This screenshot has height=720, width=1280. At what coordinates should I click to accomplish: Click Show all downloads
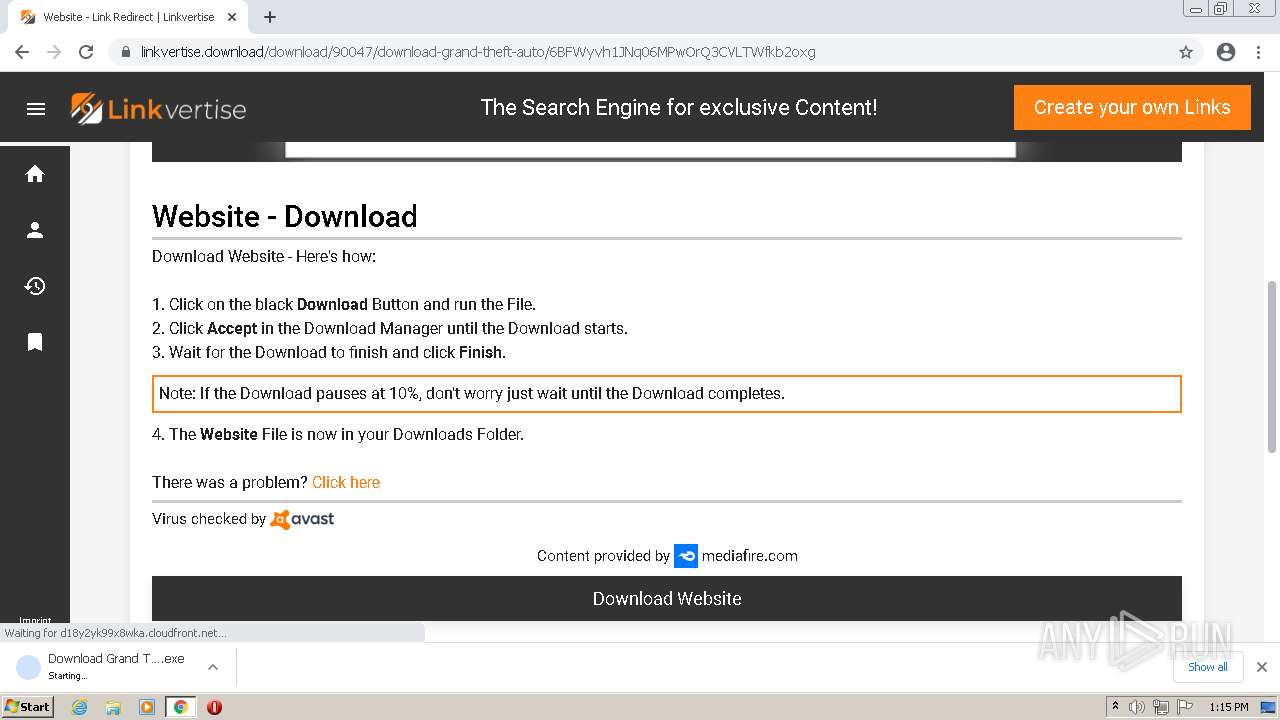tap(1208, 667)
